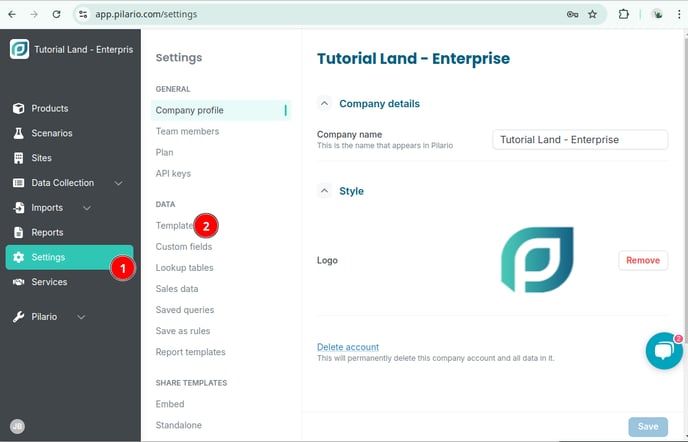
Task: Open API keys settings
Action: (x=173, y=173)
